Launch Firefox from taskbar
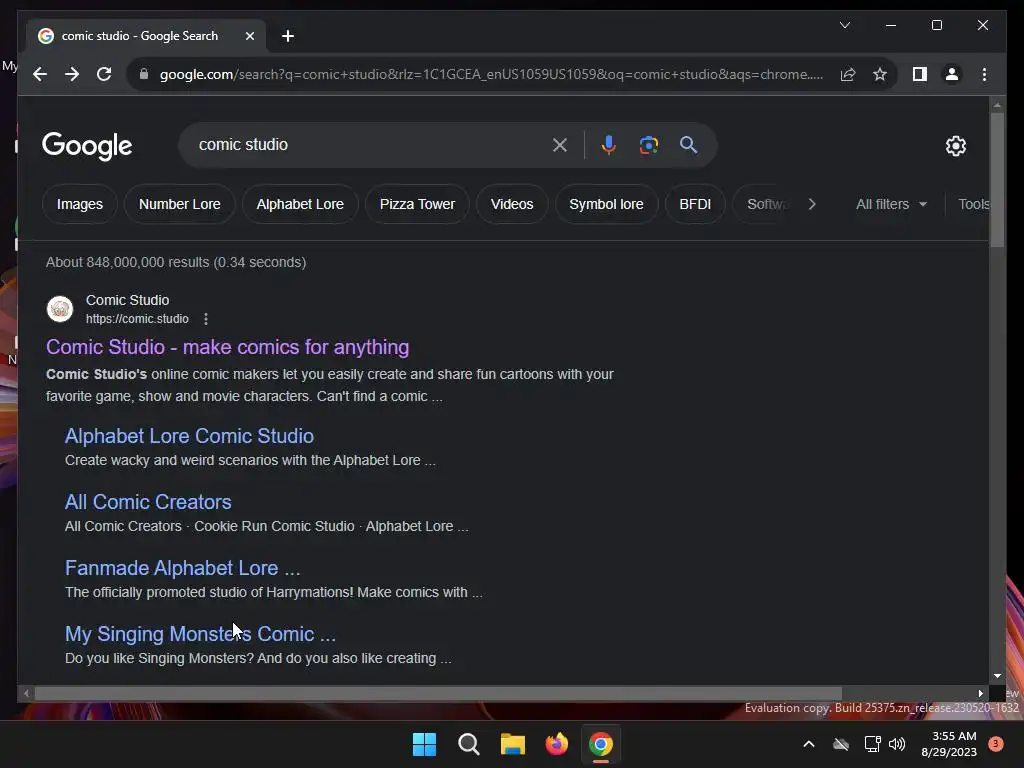The height and width of the screenshot is (768, 1024). [556, 744]
